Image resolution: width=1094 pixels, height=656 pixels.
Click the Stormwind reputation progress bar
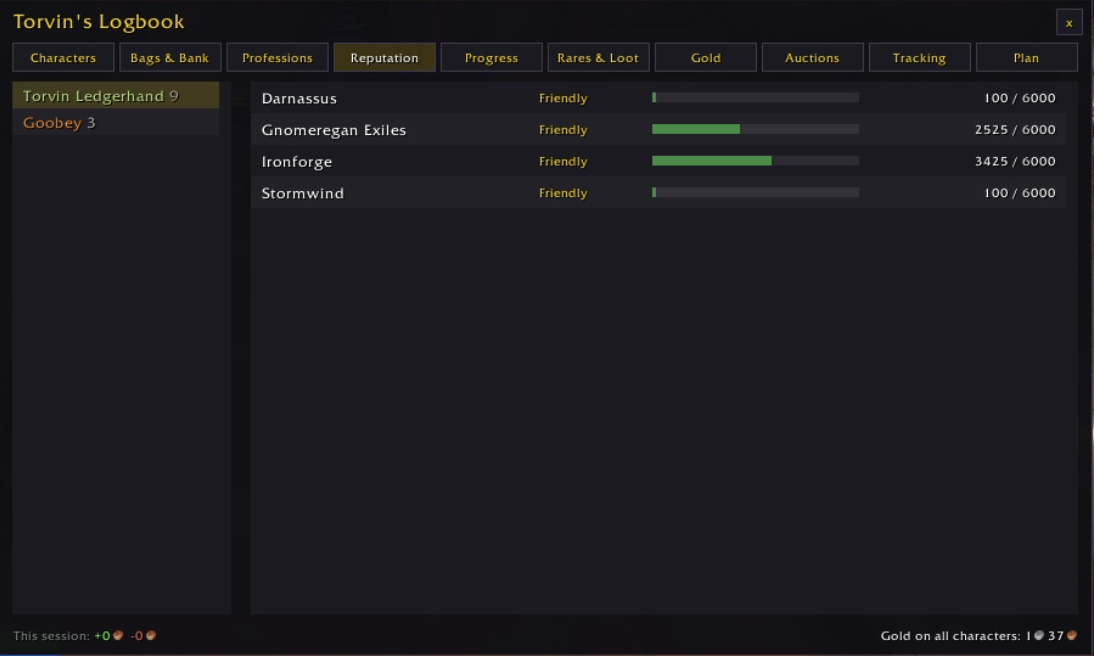tap(756, 193)
